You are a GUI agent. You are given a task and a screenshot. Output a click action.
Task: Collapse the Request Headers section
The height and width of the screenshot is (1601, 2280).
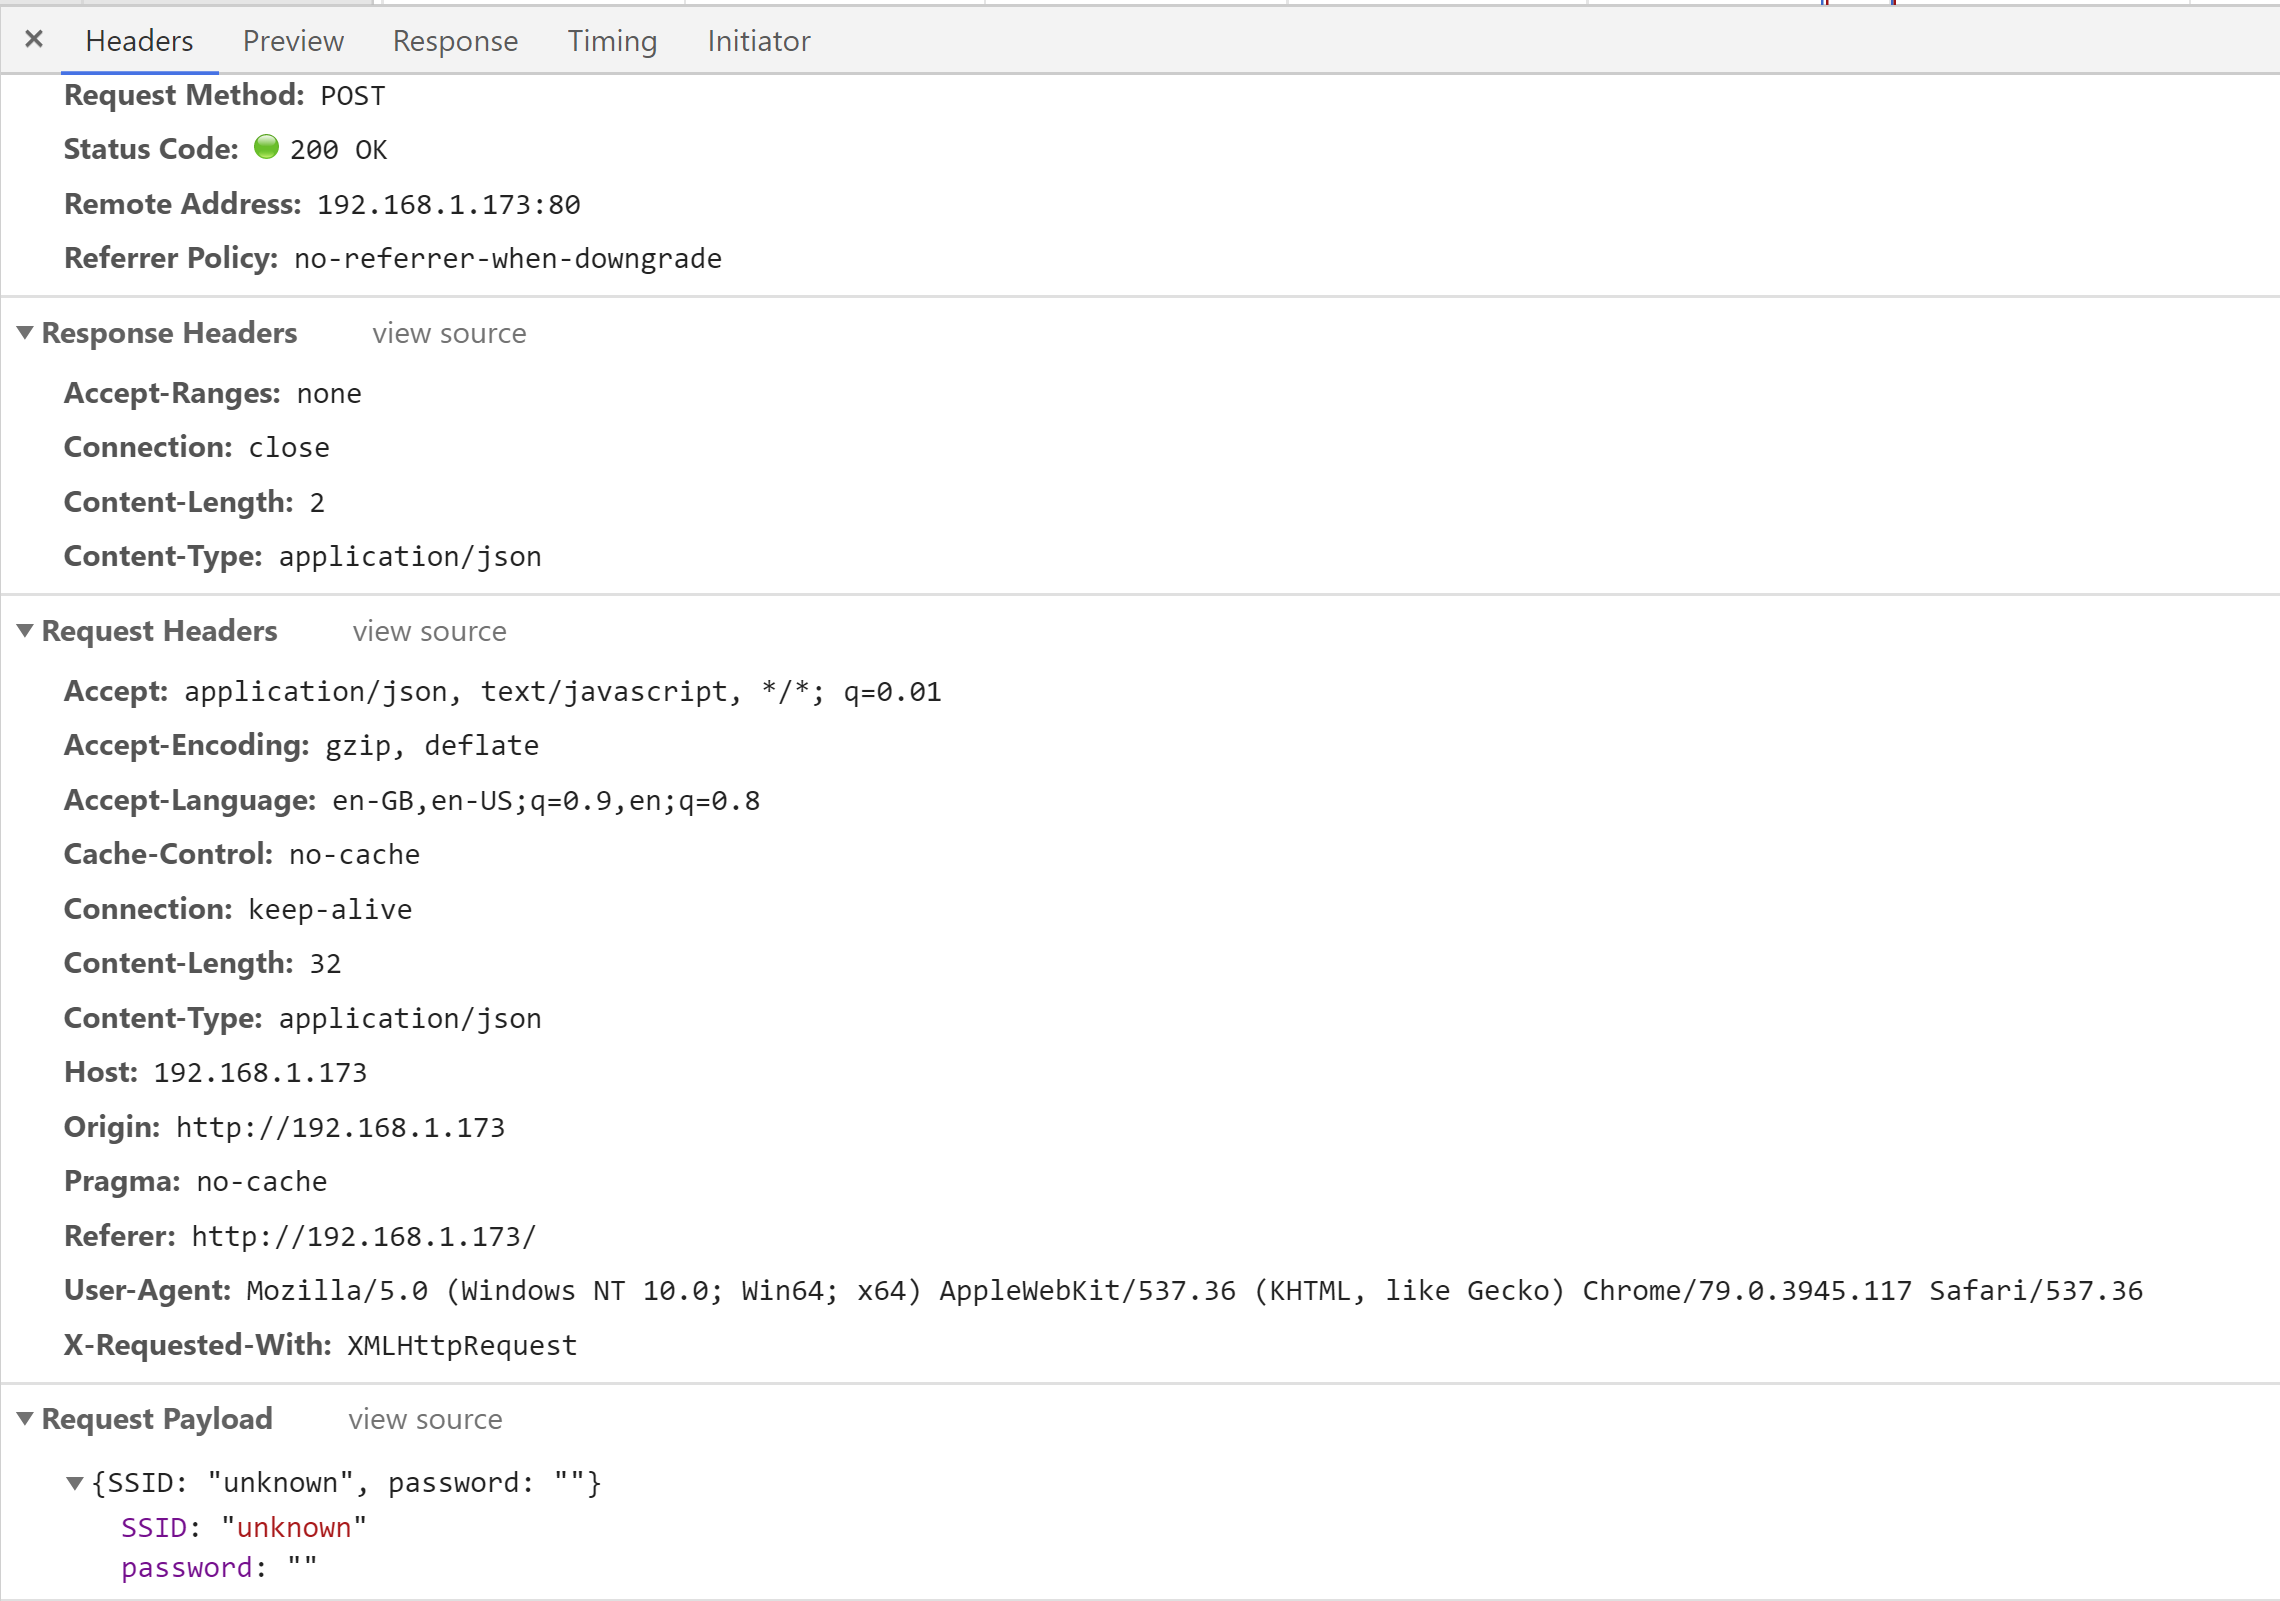25,630
